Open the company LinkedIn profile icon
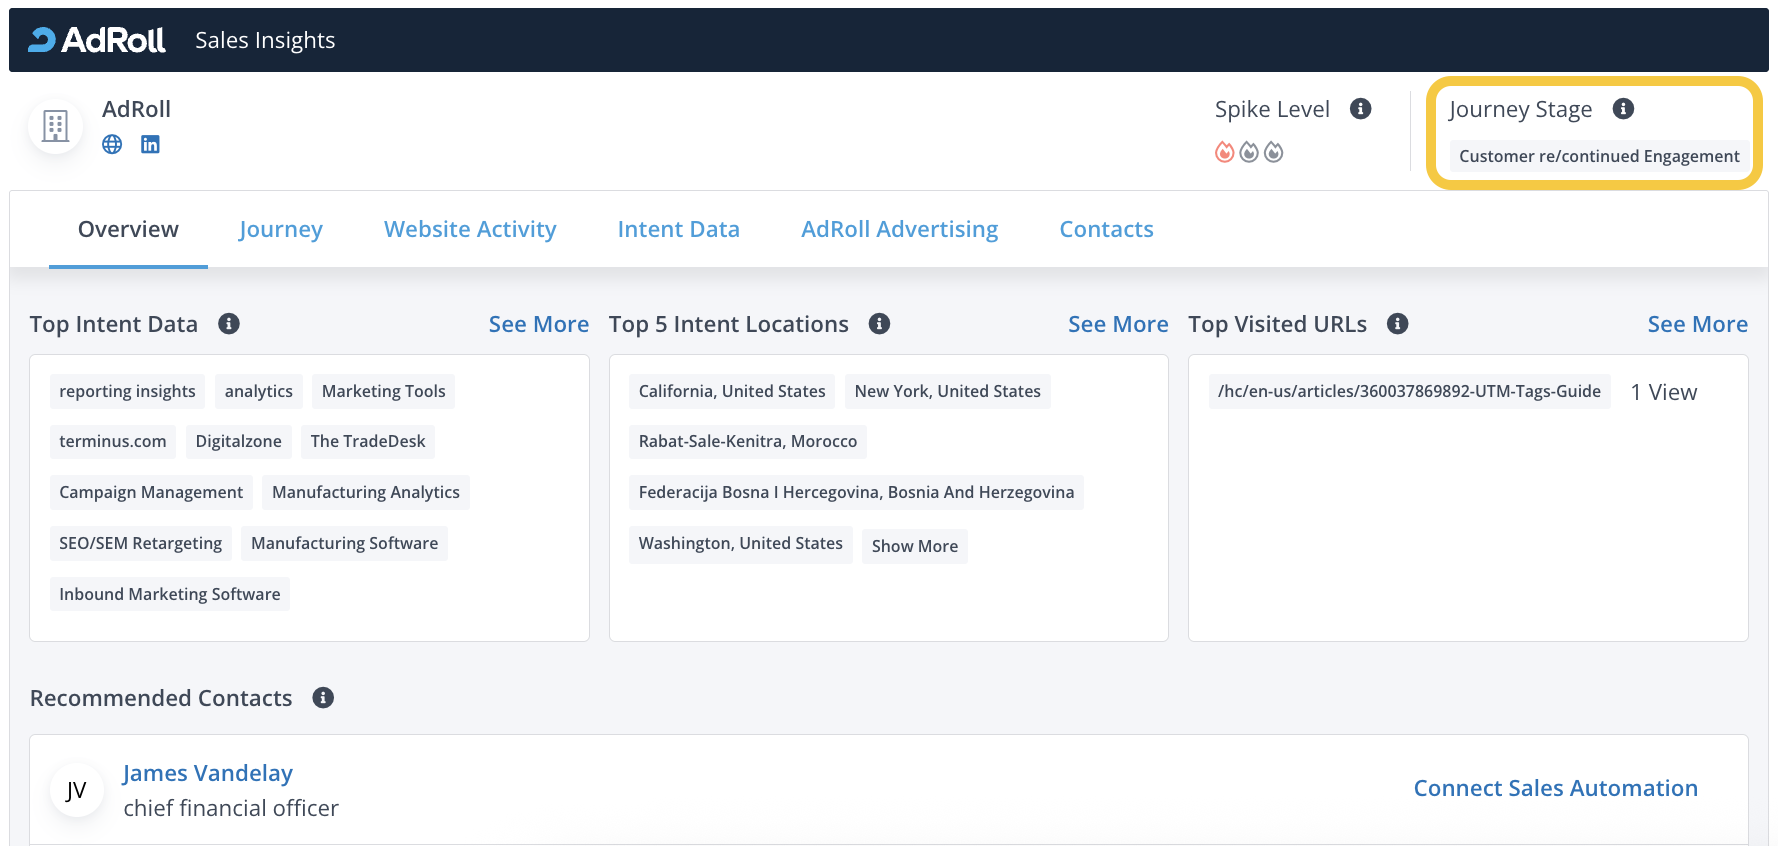The width and height of the screenshot is (1778, 846). coord(150,145)
